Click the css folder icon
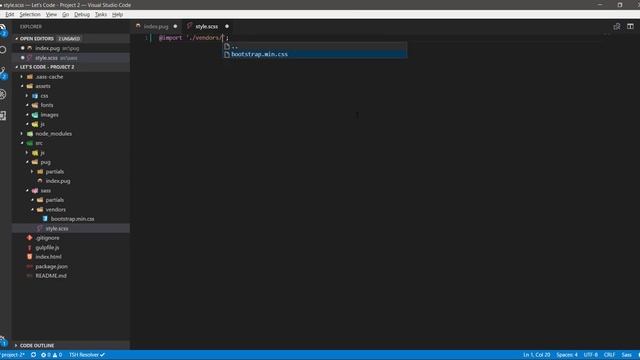640x360 pixels. click(x=35, y=96)
